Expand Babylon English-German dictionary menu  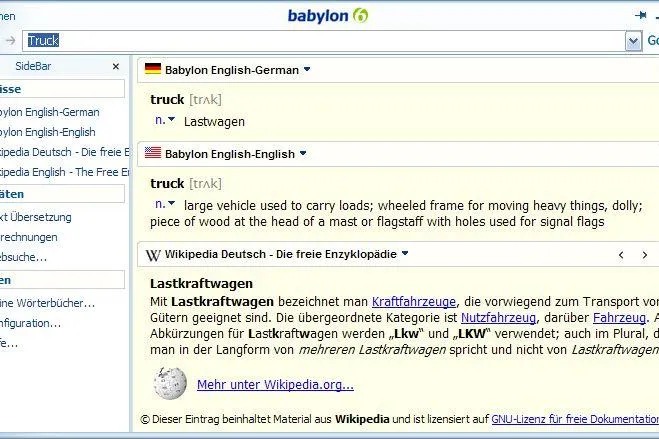tap(307, 69)
